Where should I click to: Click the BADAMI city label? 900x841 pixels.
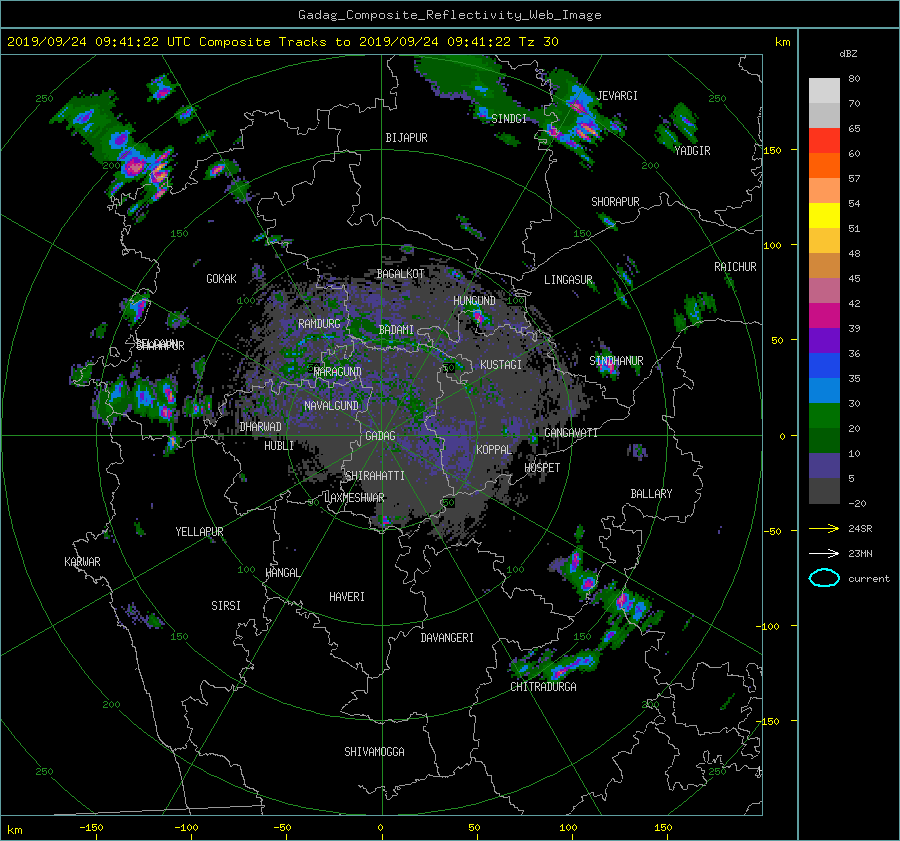point(396,330)
